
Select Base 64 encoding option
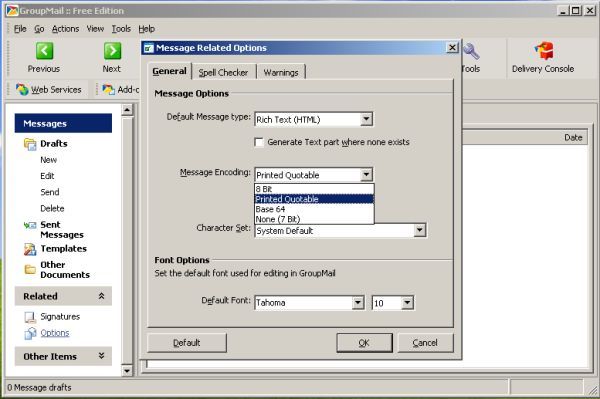click(x=314, y=209)
